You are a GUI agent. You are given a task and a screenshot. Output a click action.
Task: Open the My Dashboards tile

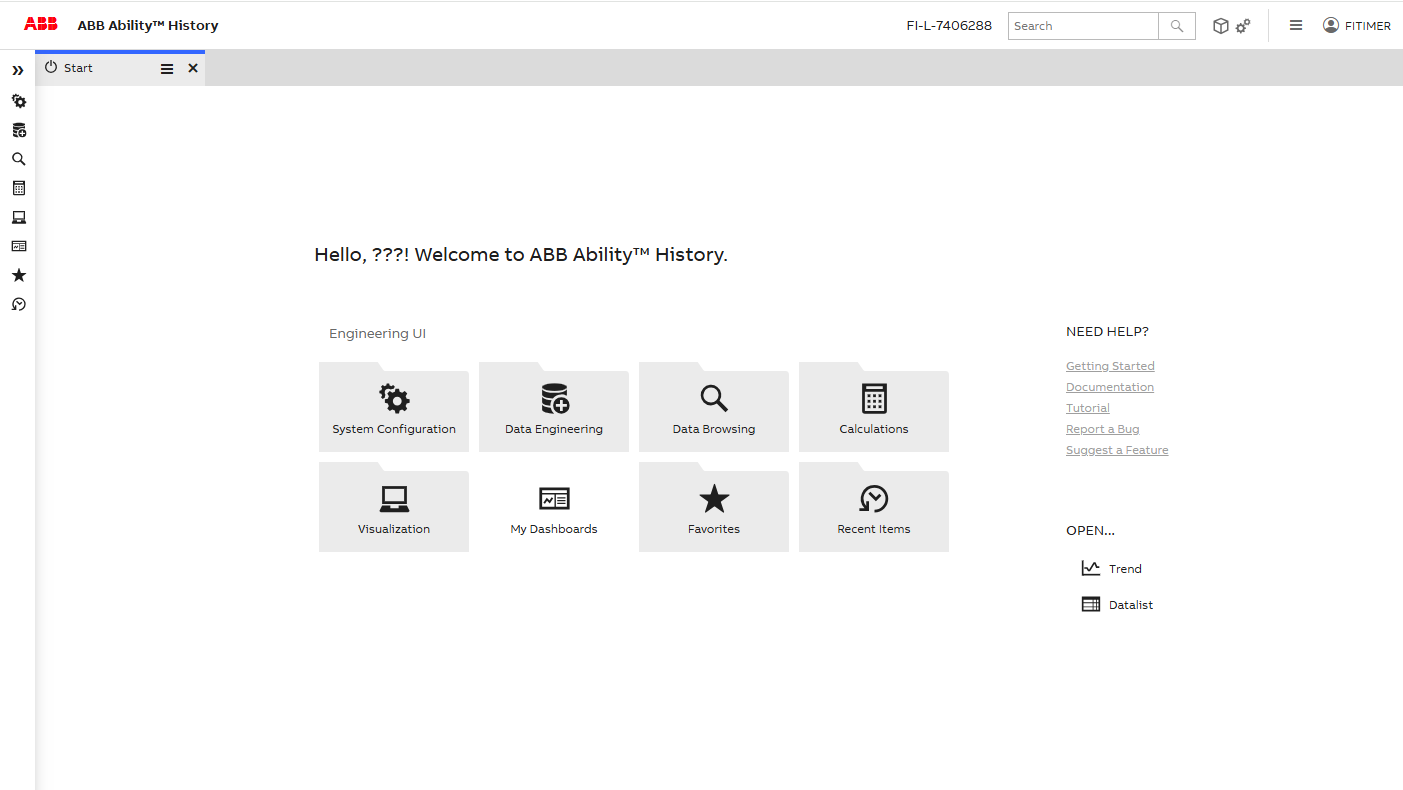tap(554, 507)
